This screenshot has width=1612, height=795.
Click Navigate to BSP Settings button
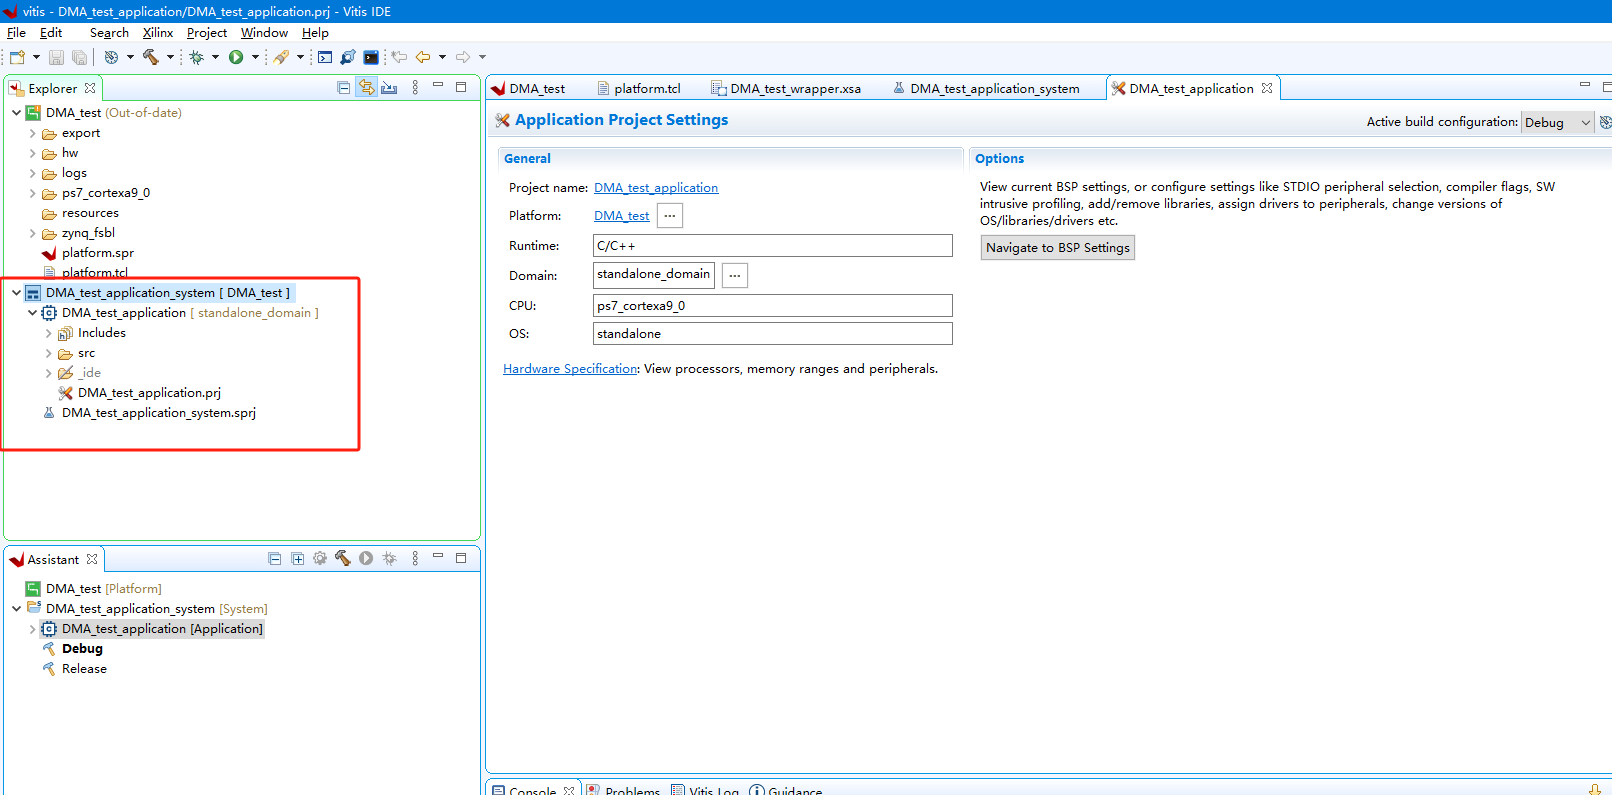point(1058,248)
